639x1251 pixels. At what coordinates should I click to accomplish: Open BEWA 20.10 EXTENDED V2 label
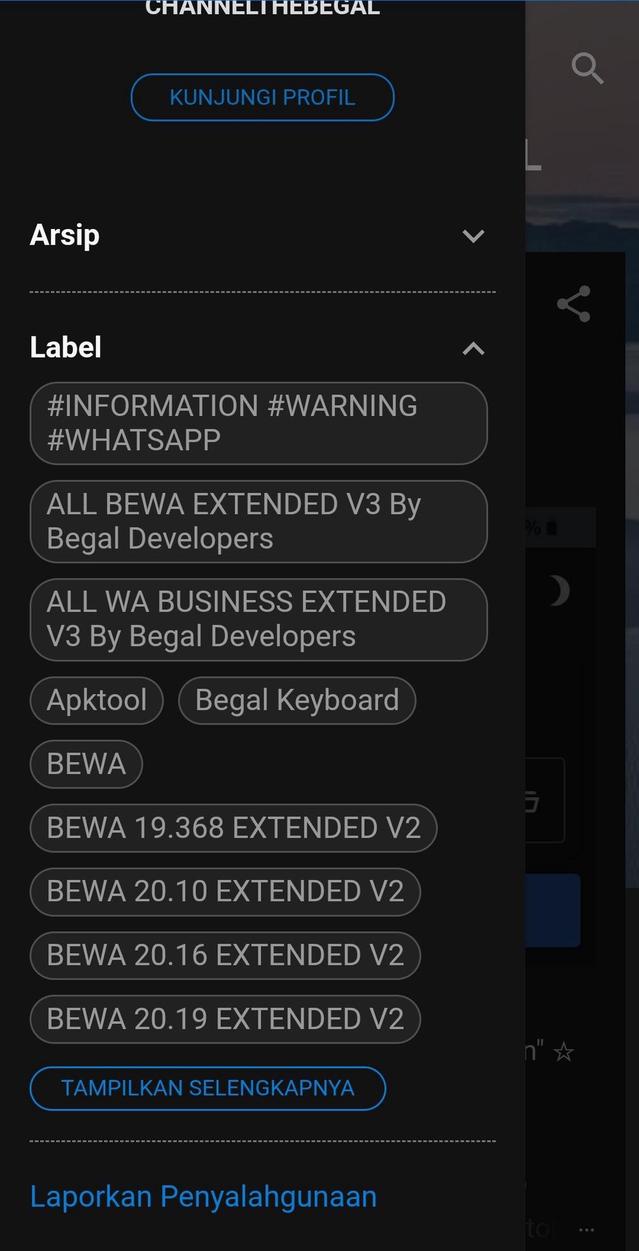point(225,891)
